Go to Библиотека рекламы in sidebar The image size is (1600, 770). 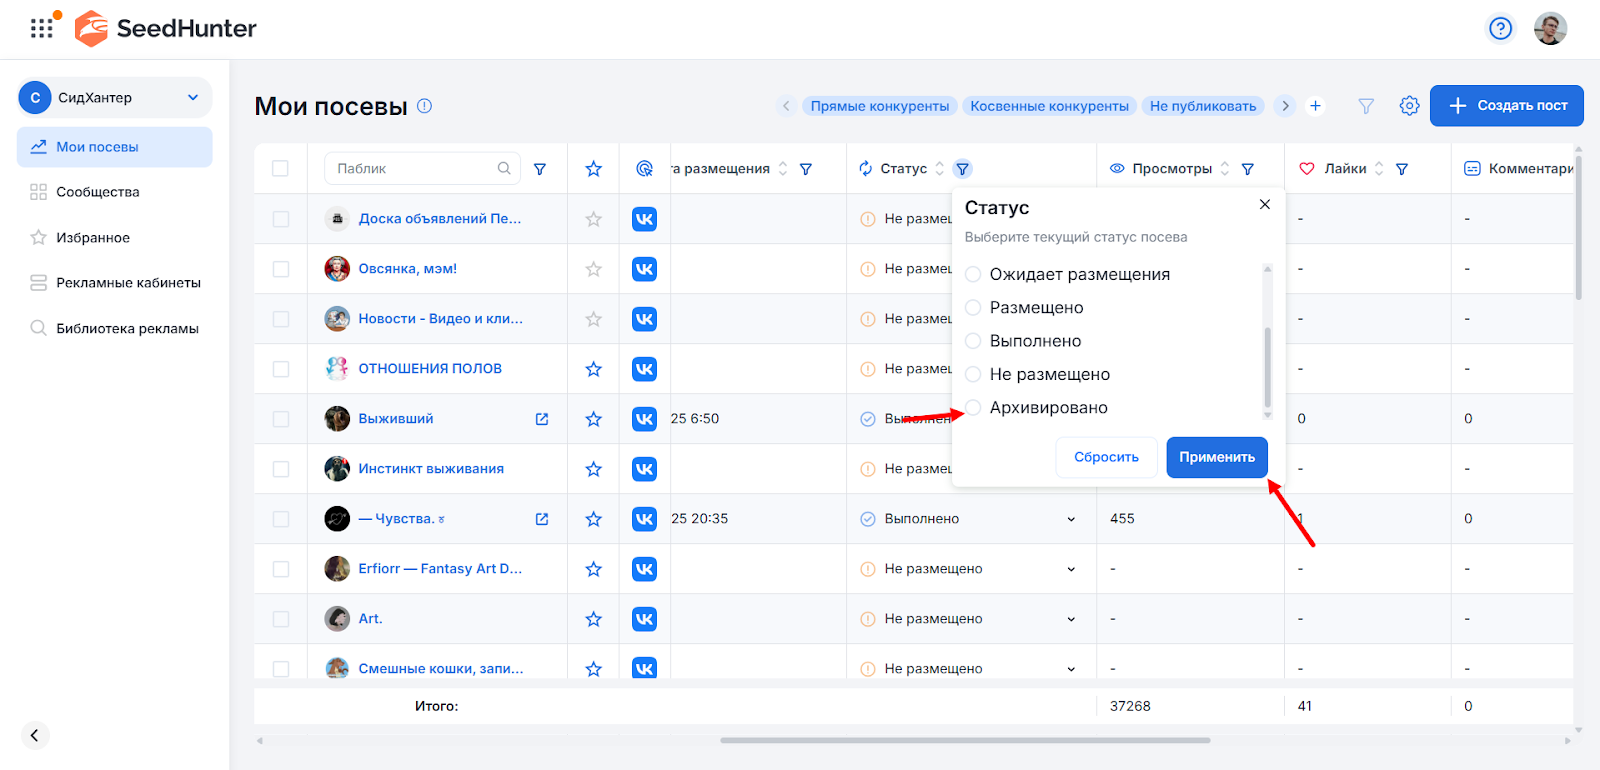pyautogui.click(x=127, y=329)
